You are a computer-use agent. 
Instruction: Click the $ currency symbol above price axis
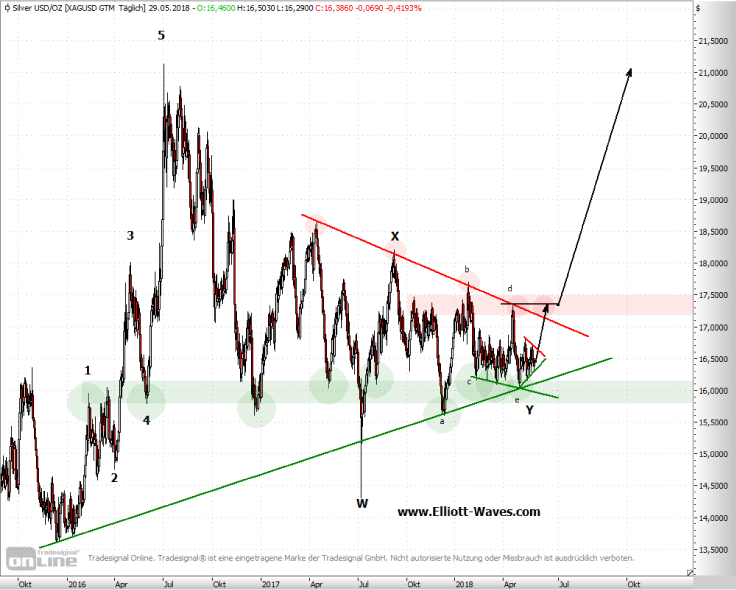(x=697, y=8)
